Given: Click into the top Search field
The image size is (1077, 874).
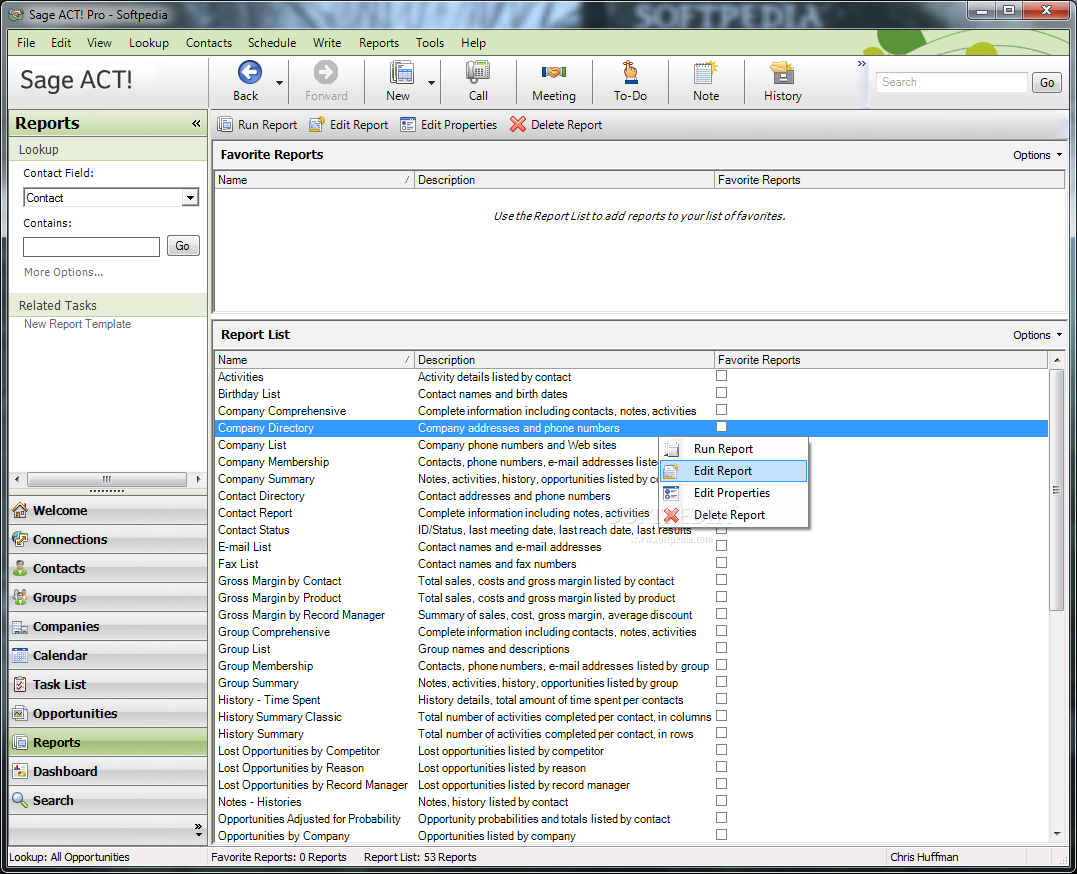Looking at the screenshot, I should click(x=952, y=82).
